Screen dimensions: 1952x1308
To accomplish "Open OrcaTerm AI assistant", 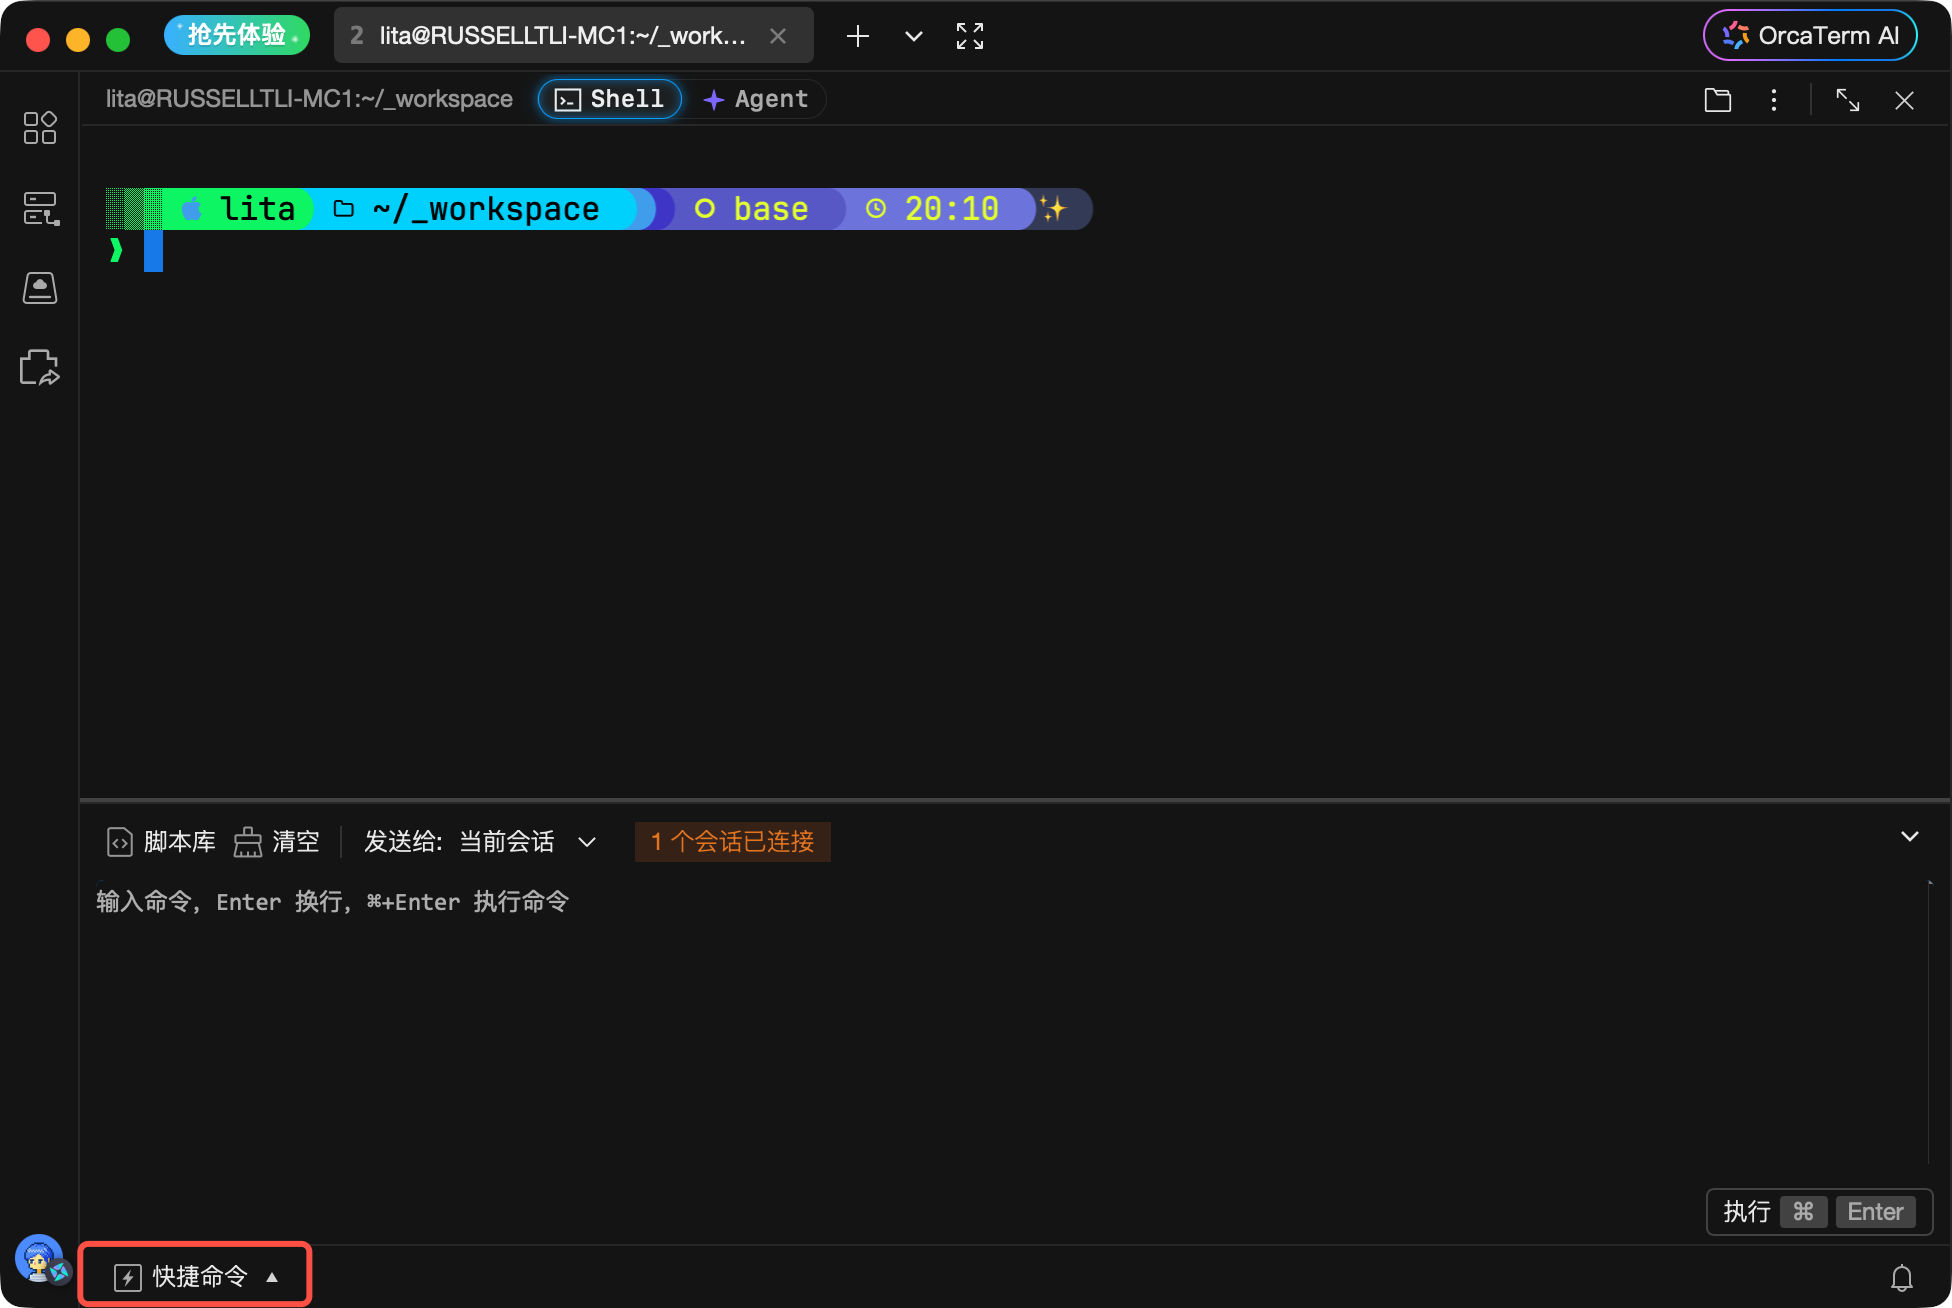I will [x=1810, y=36].
